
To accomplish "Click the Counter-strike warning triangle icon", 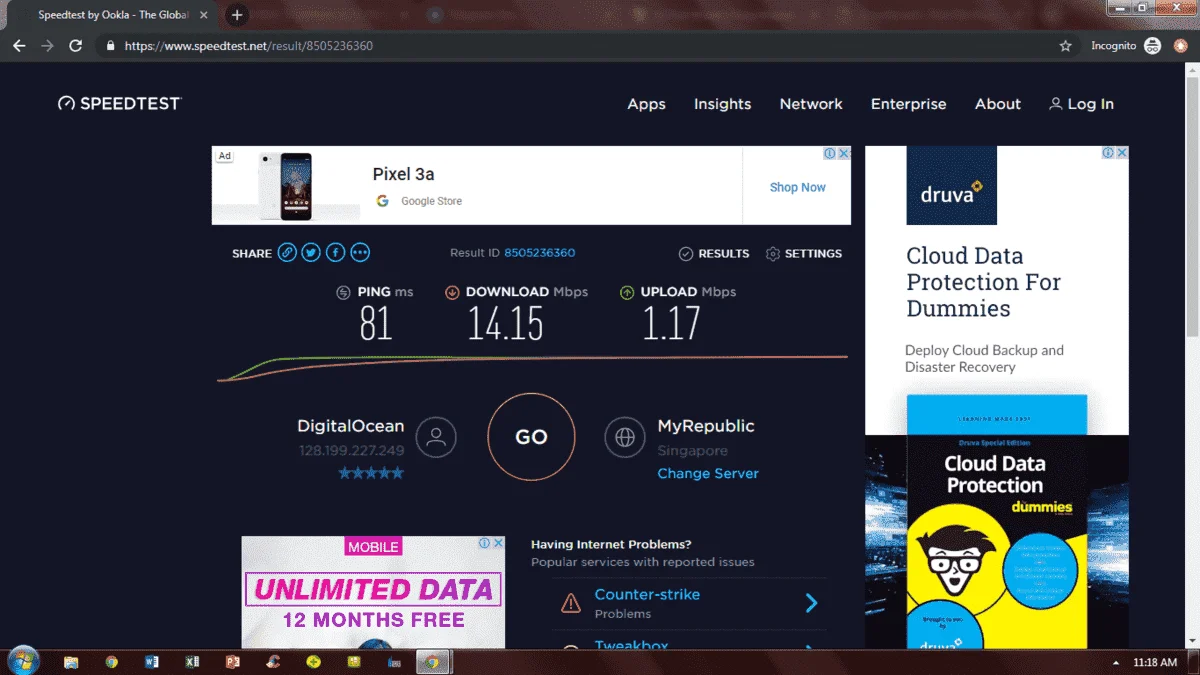I will [570, 603].
